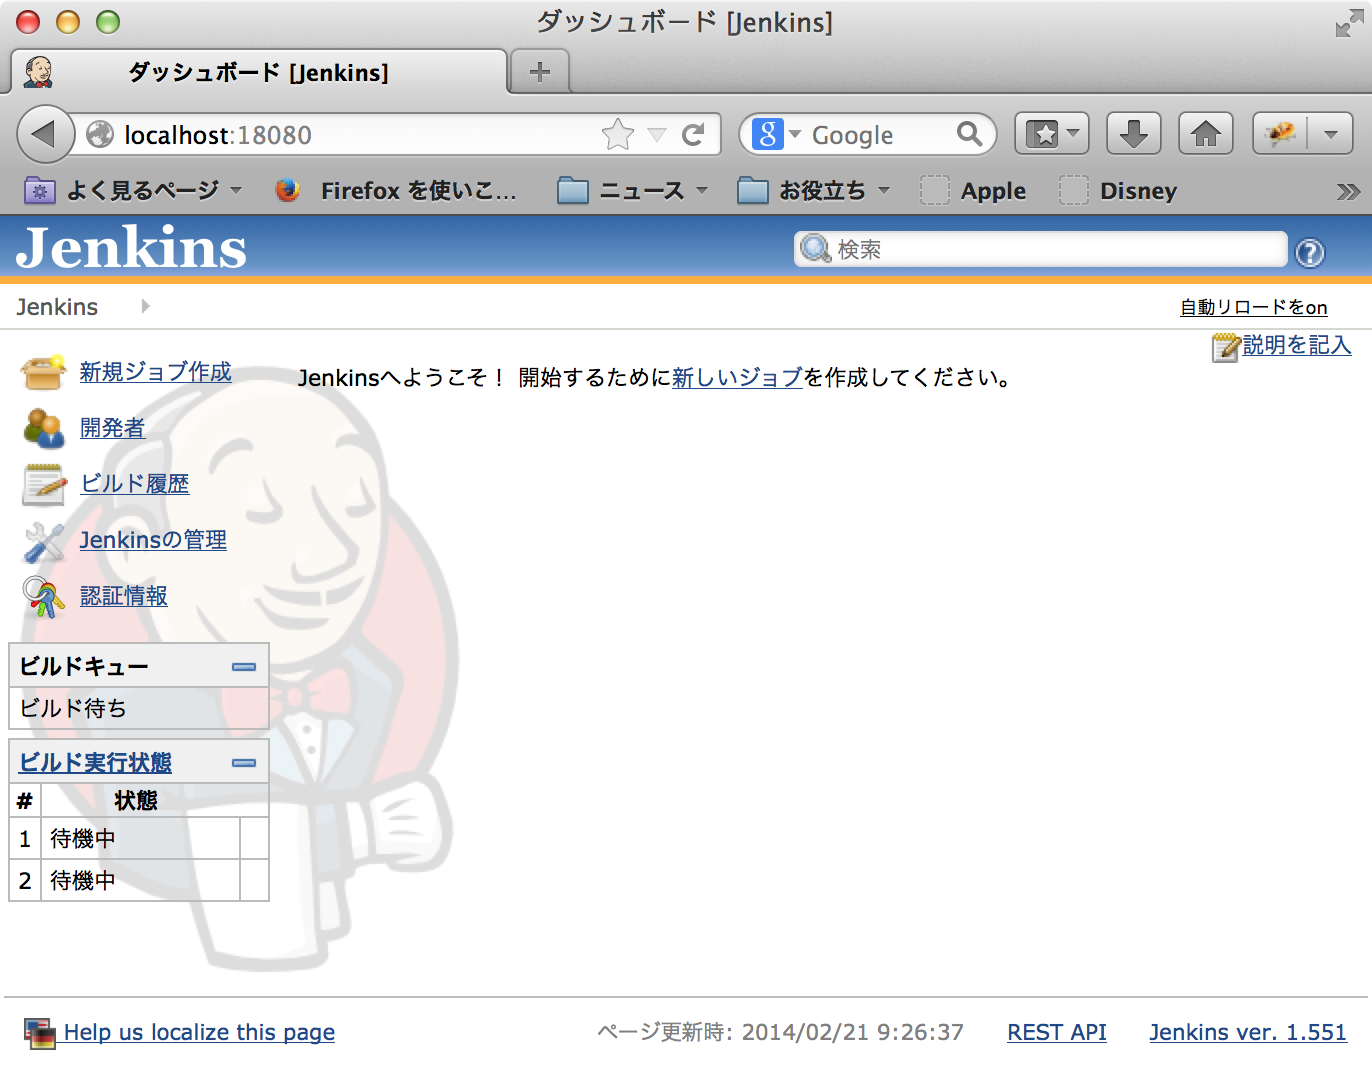Click the Jenkinsの管理 wrench icon
The width and height of the screenshot is (1372, 1092).
pyautogui.click(x=44, y=541)
